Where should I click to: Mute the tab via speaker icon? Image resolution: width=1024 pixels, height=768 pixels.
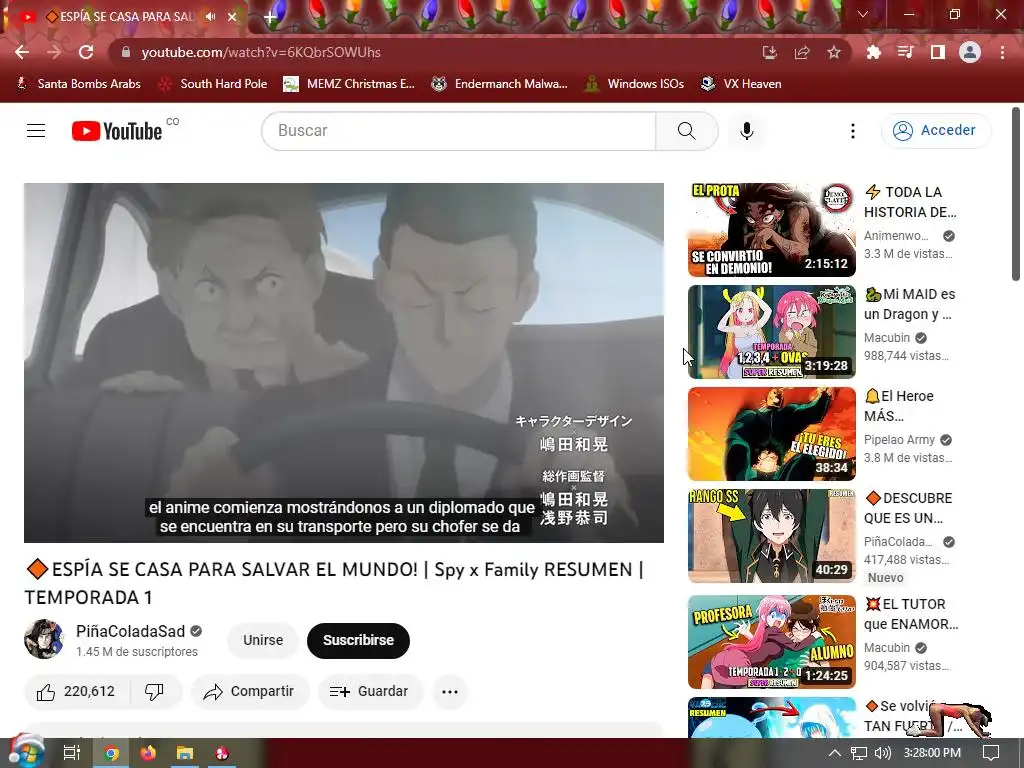tap(210, 17)
